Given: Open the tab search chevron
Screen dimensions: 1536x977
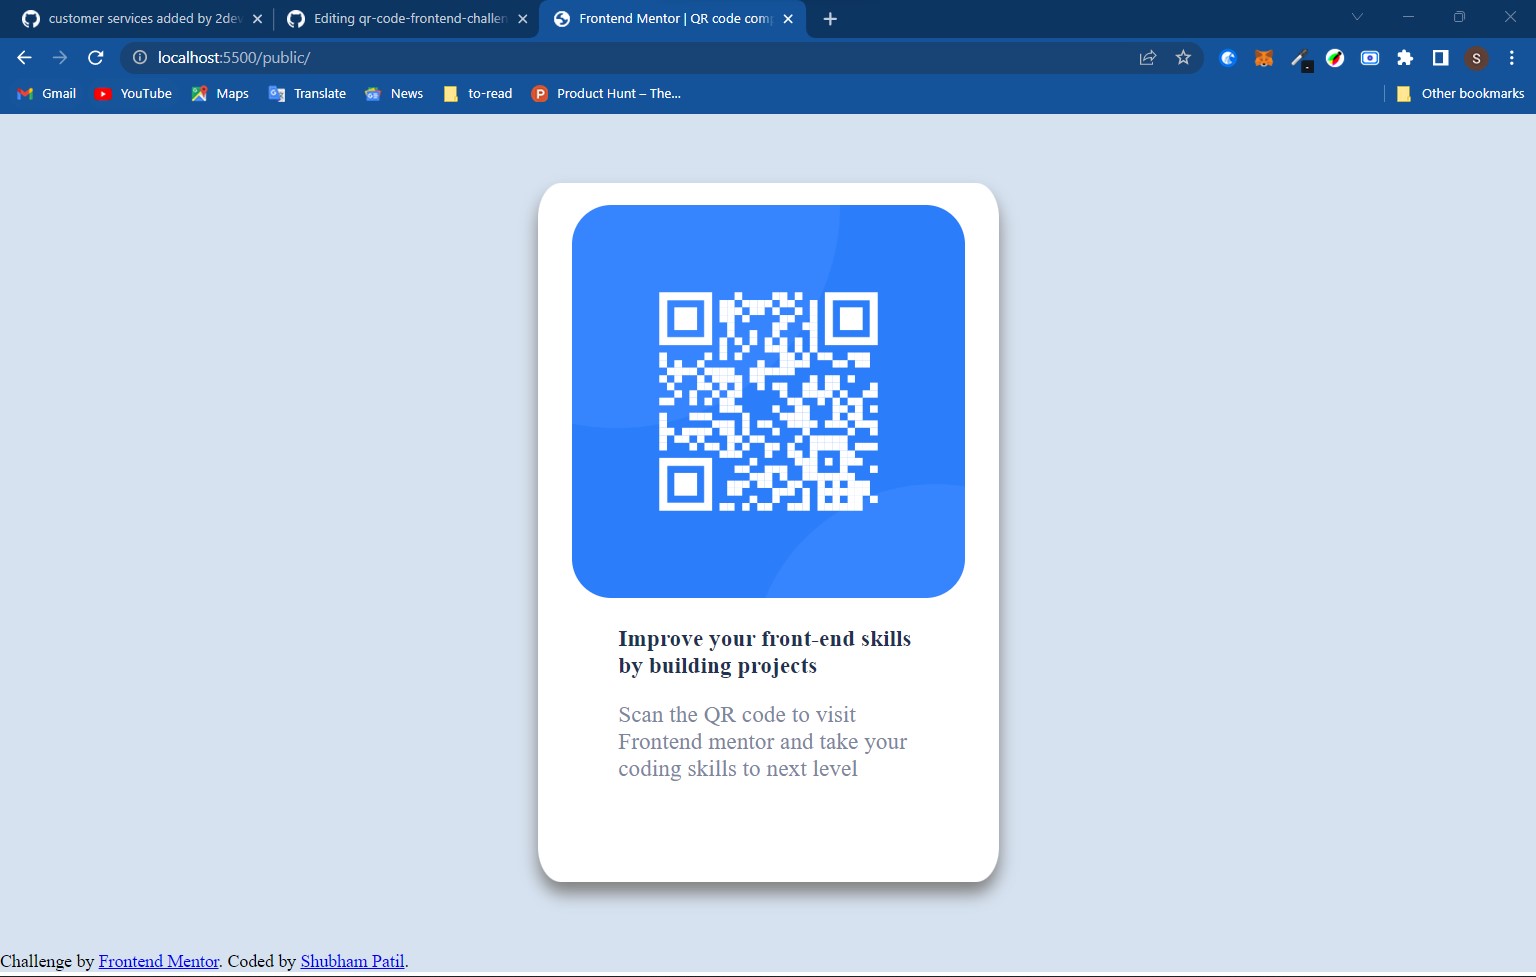Looking at the screenshot, I should point(1357,18).
